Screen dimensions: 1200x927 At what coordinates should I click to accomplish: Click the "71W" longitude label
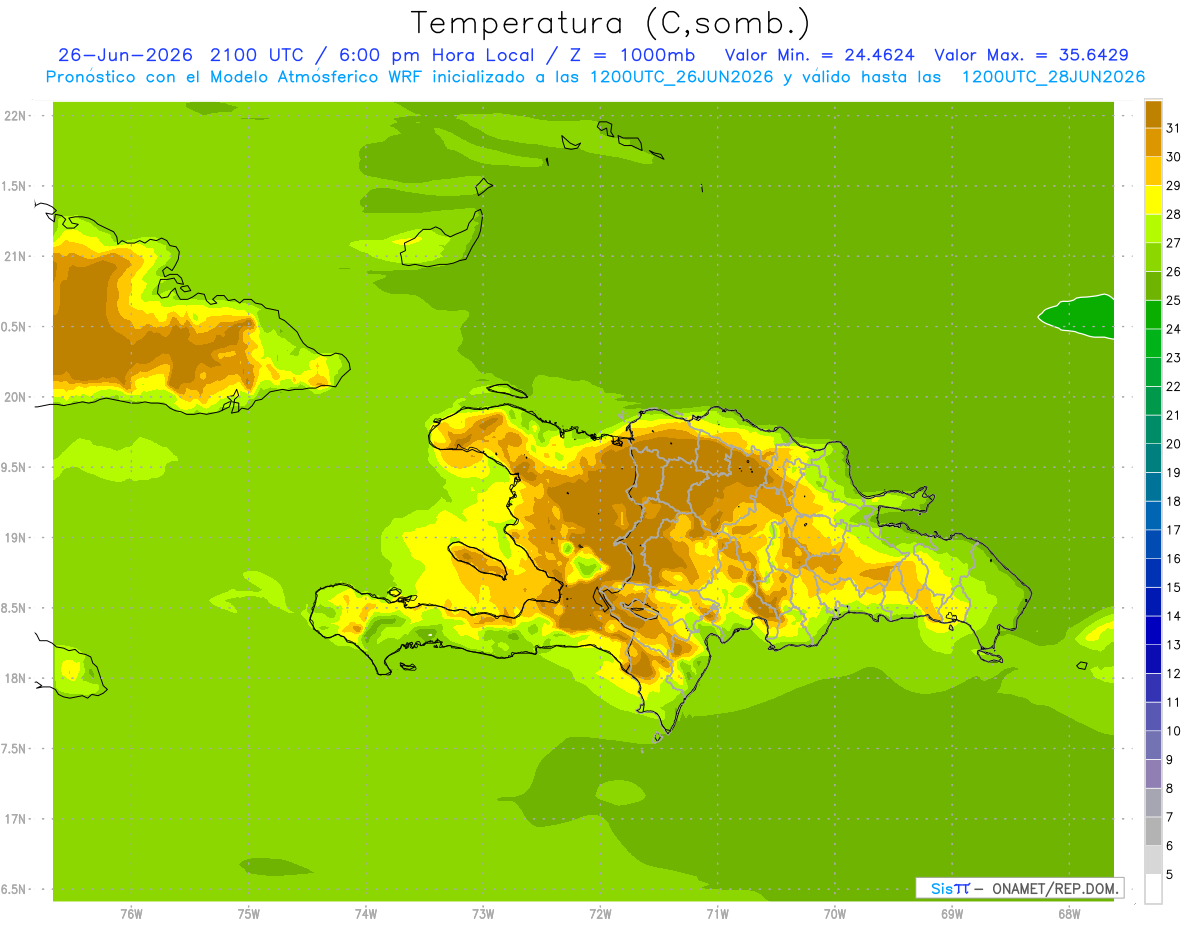tap(717, 914)
